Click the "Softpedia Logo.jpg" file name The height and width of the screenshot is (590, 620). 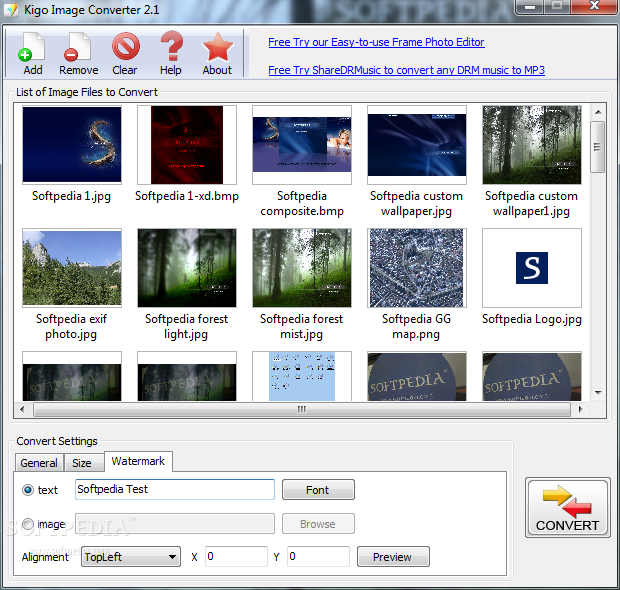point(532,319)
